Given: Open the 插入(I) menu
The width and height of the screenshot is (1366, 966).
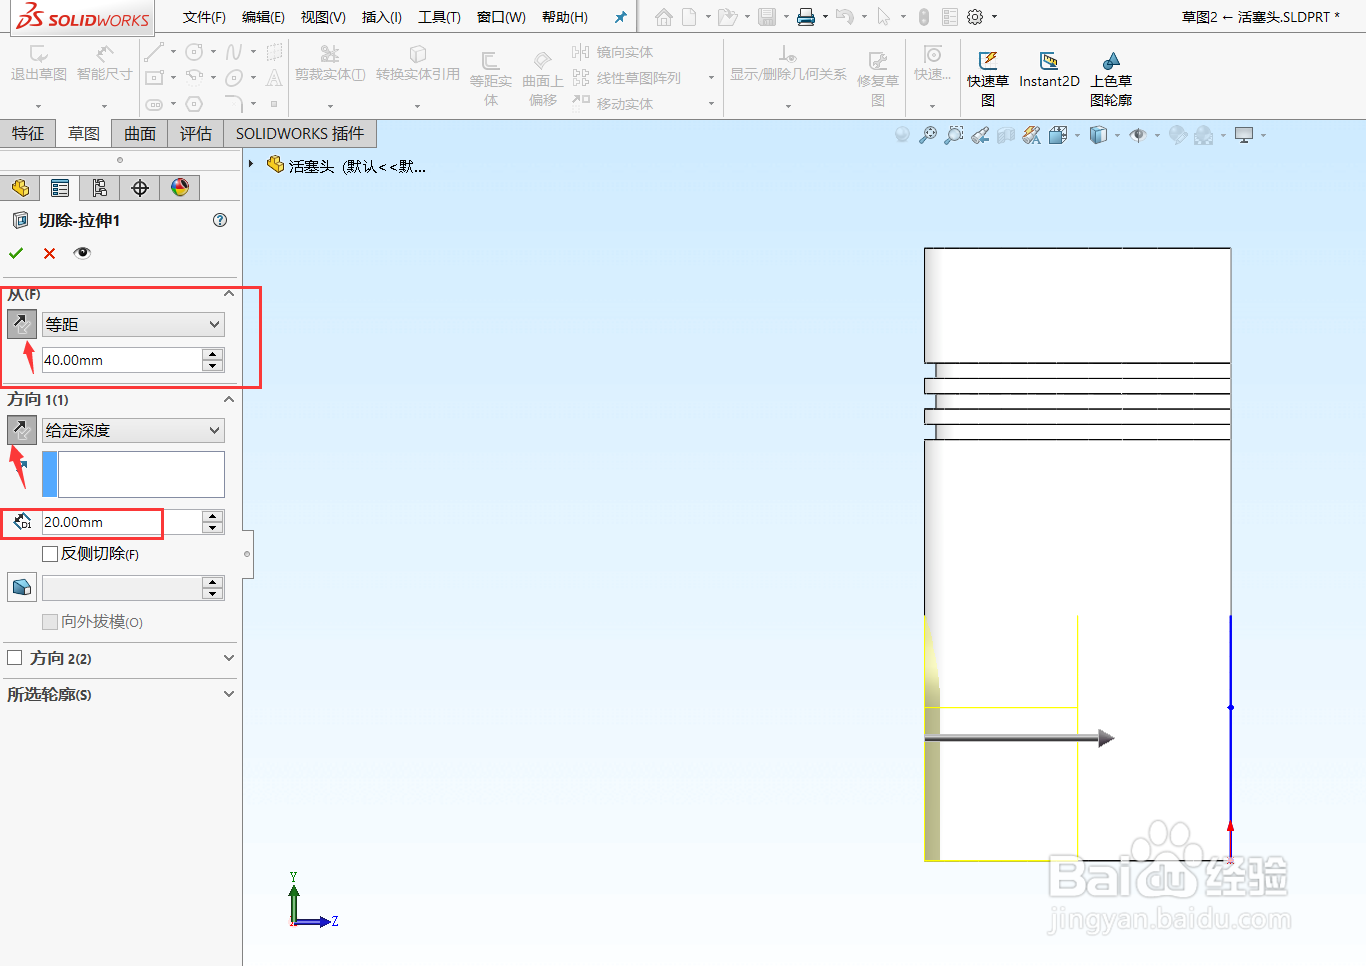Looking at the screenshot, I should pyautogui.click(x=381, y=16).
